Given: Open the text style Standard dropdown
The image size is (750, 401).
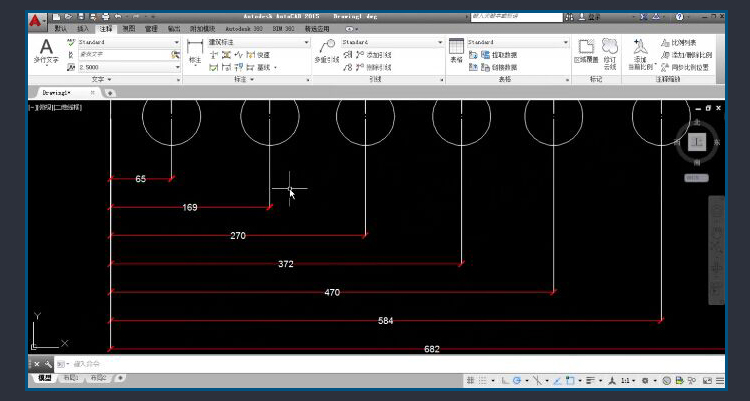Looking at the screenshot, I should [x=129, y=42].
